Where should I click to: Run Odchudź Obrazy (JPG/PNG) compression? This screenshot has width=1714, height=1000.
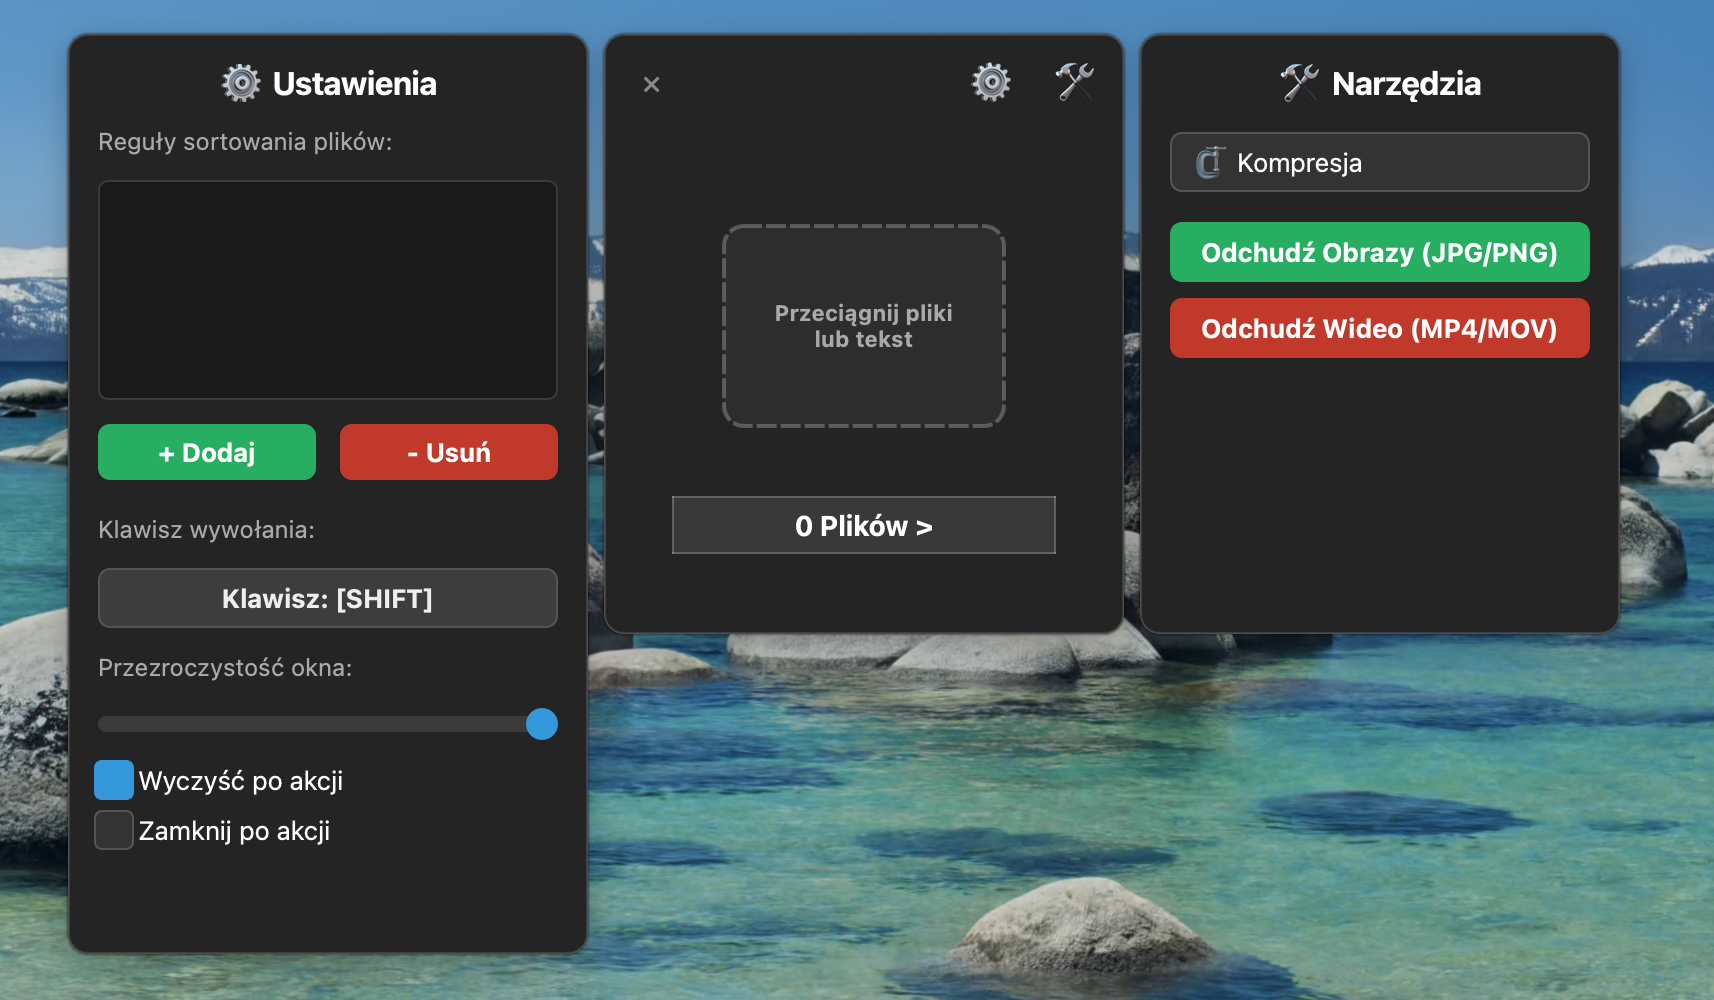pos(1379,252)
